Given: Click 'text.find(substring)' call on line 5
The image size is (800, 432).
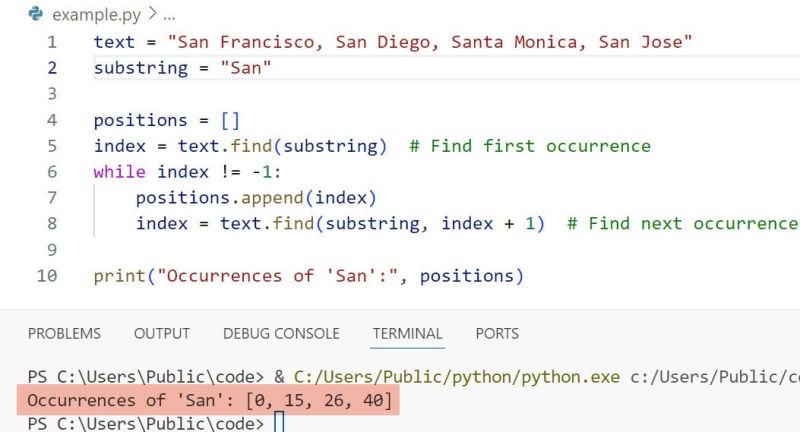Looking at the screenshot, I should tap(282, 146).
